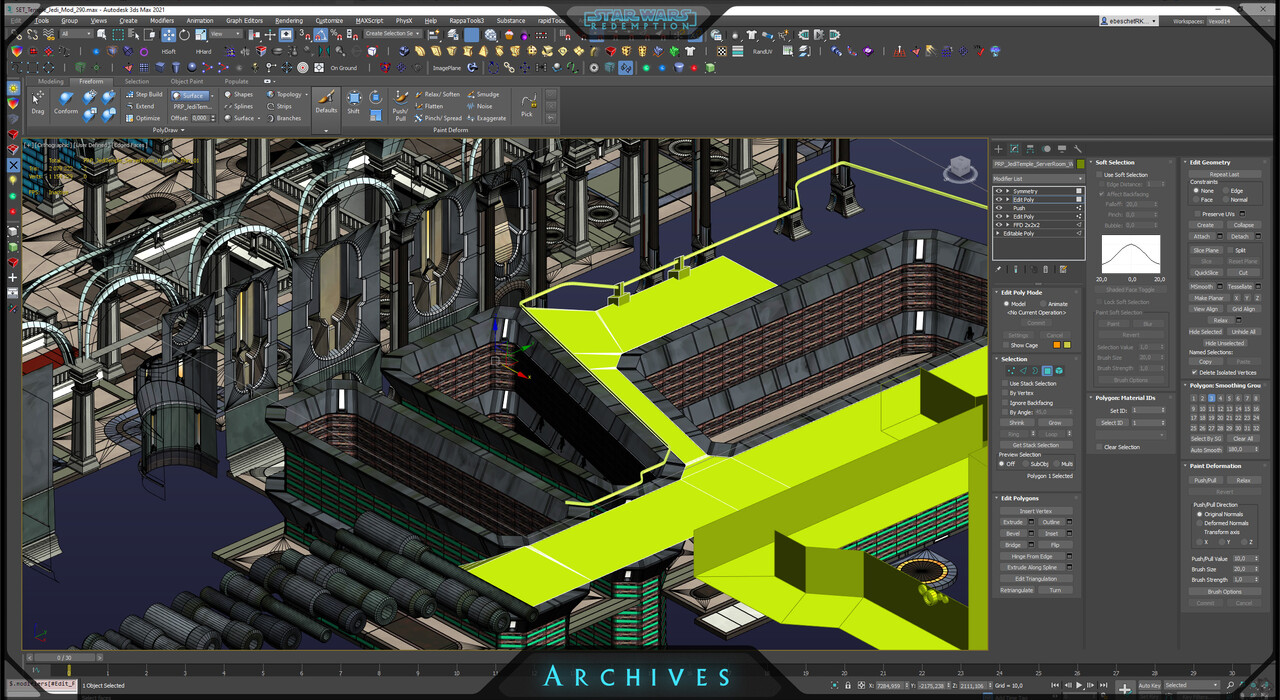
Task: Open the Rendering menu
Action: (x=289, y=20)
